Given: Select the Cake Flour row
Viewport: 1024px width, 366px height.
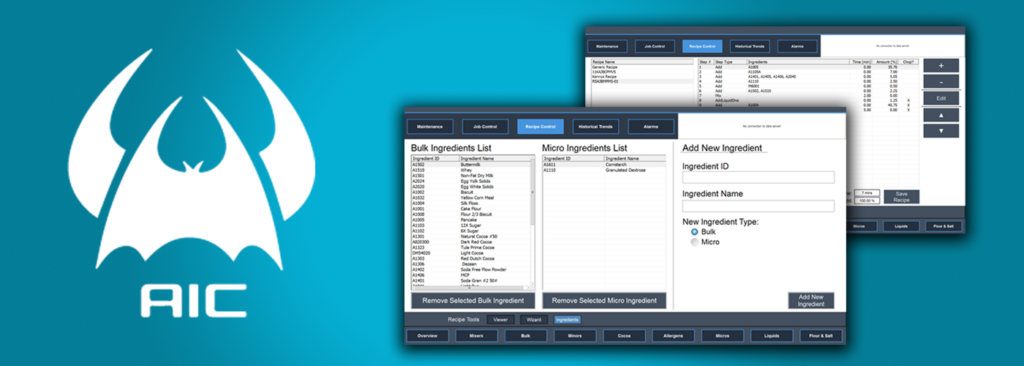Looking at the screenshot, I should pos(470,208).
